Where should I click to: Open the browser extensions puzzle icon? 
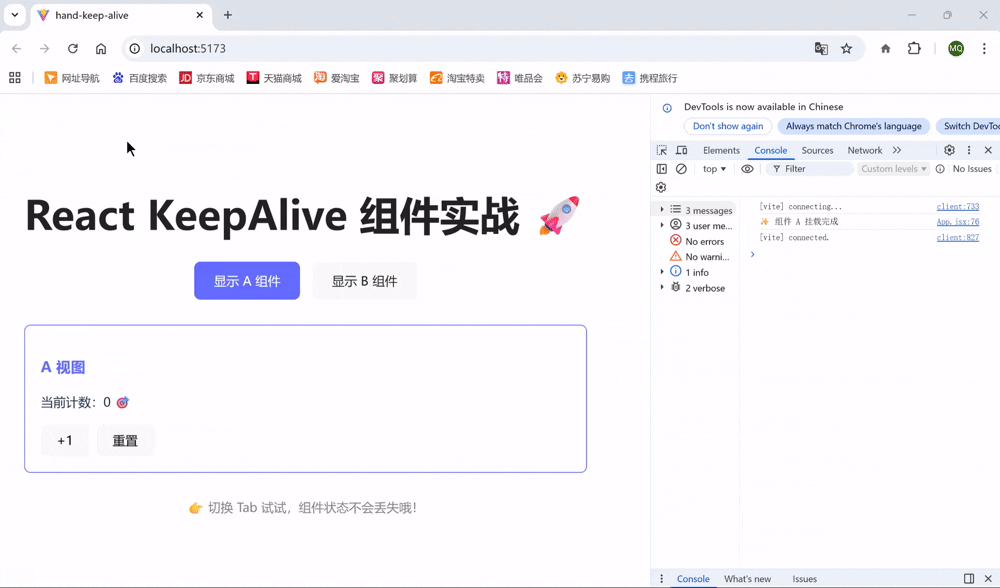[x=913, y=48]
